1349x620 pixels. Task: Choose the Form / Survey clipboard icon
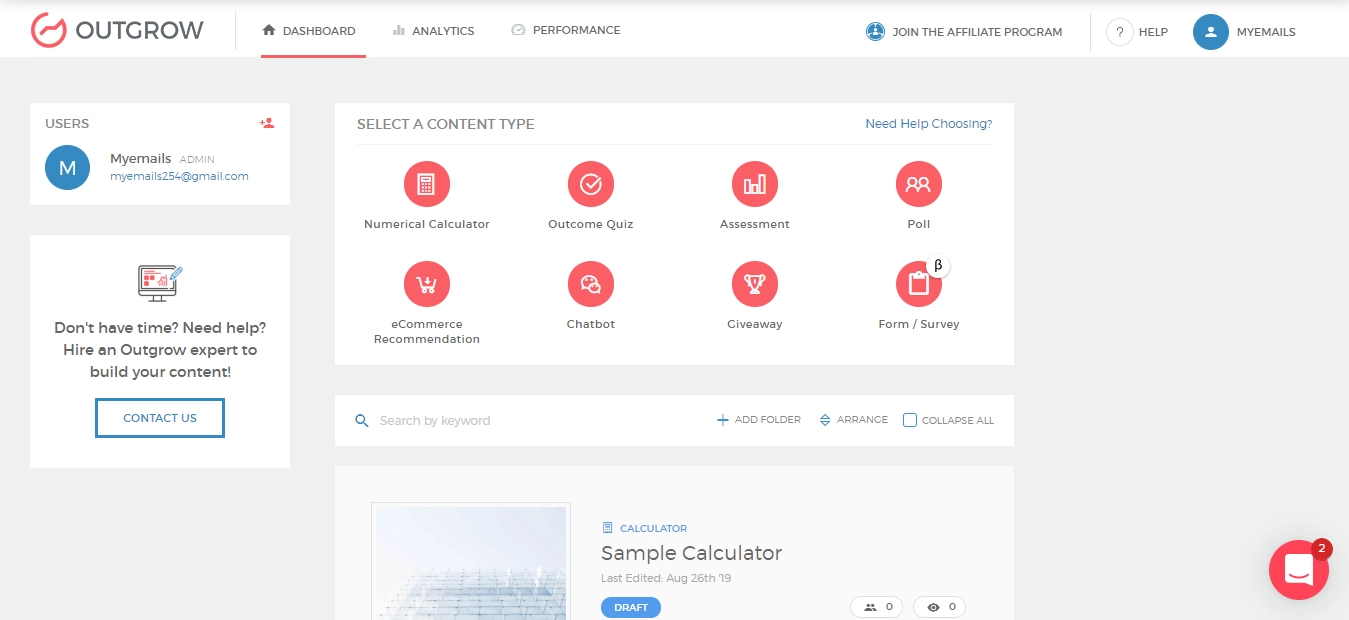click(918, 284)
